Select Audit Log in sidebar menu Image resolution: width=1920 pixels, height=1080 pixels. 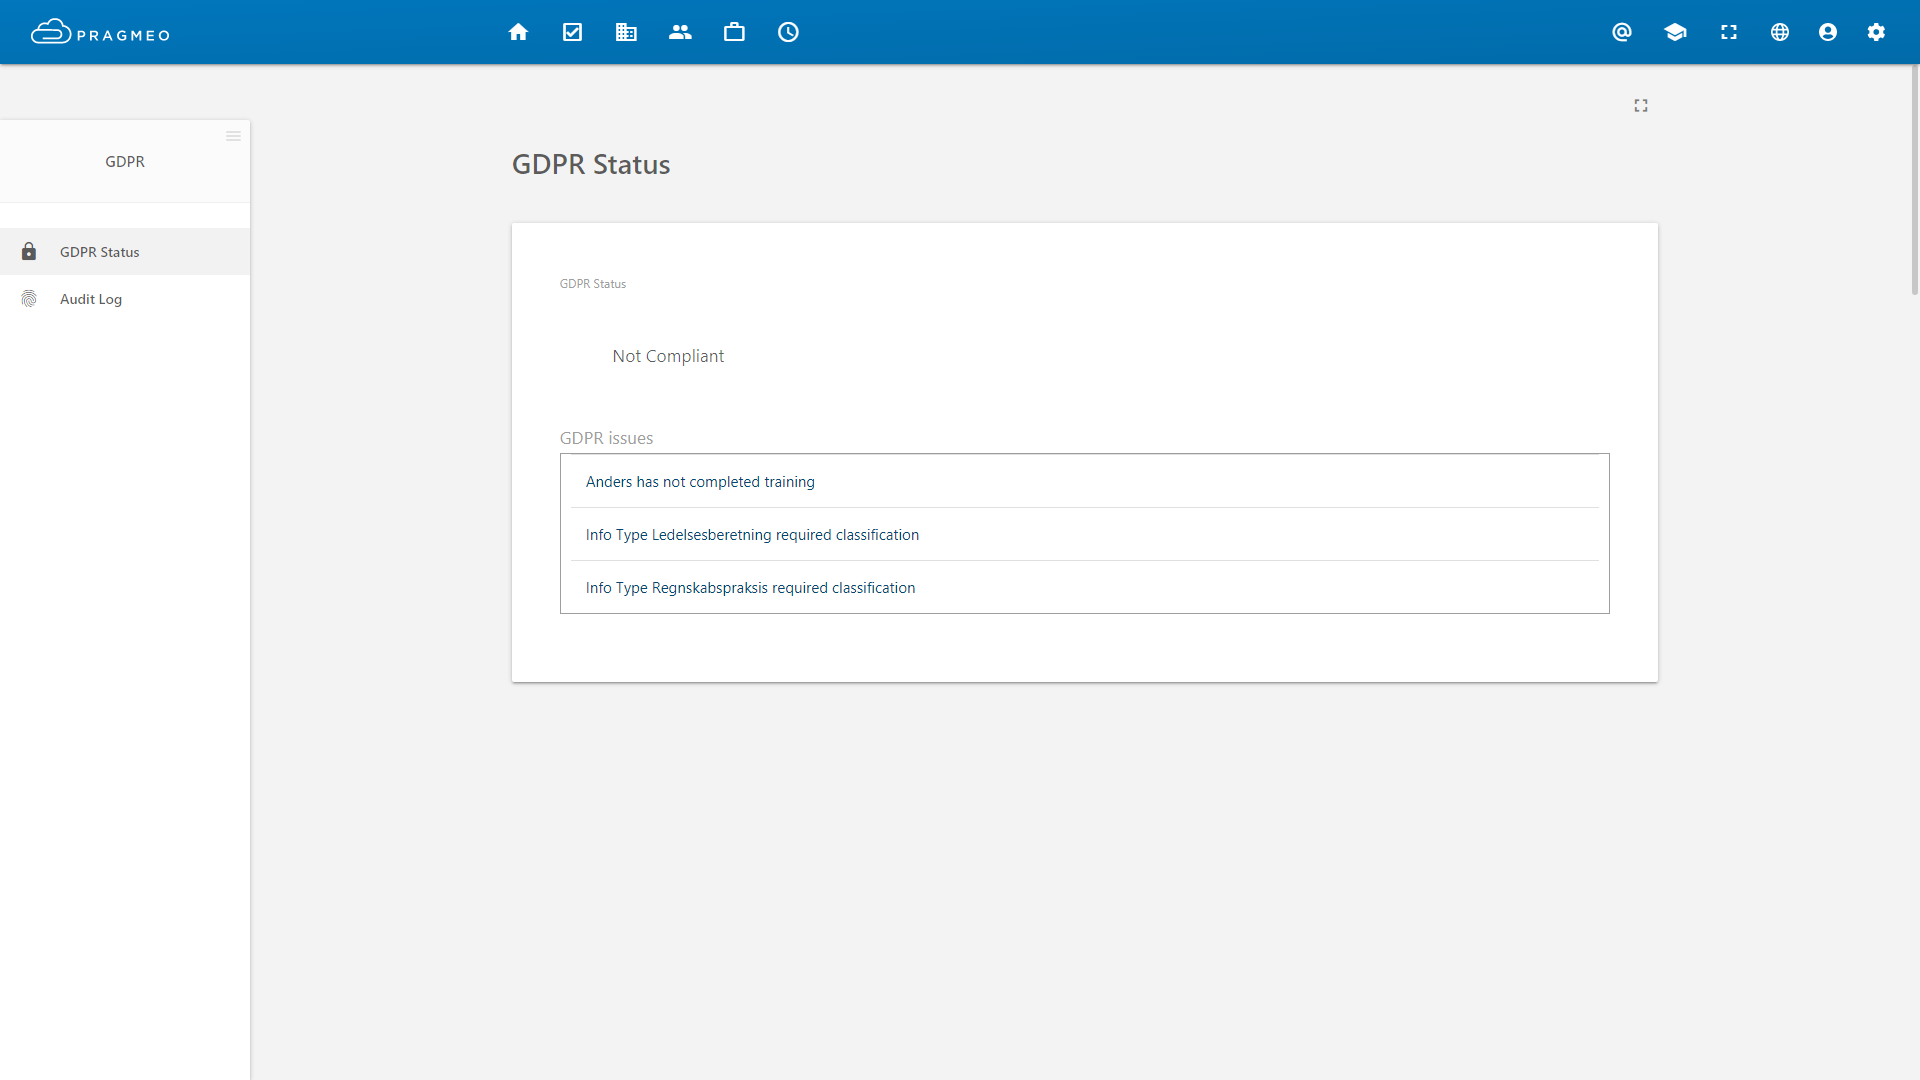[91, 299]
